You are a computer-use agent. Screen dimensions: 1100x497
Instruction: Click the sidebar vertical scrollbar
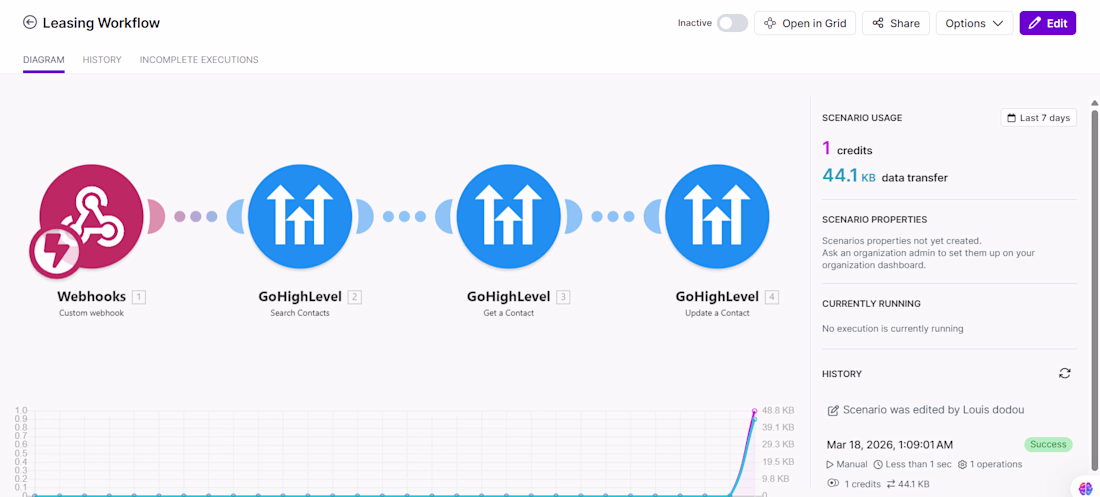pos(1094,288)
